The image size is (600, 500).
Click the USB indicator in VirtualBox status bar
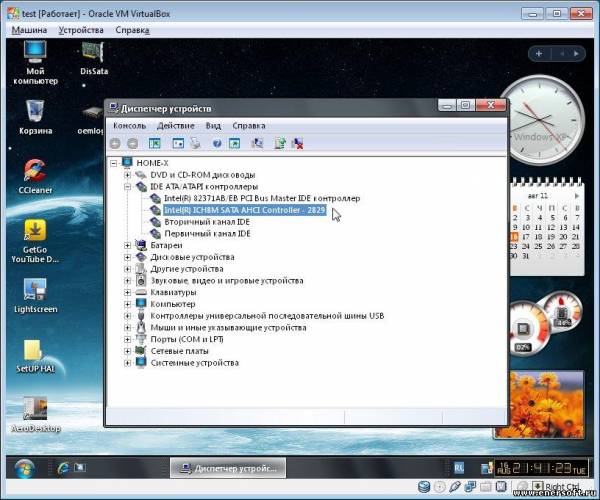click(455, 487)
